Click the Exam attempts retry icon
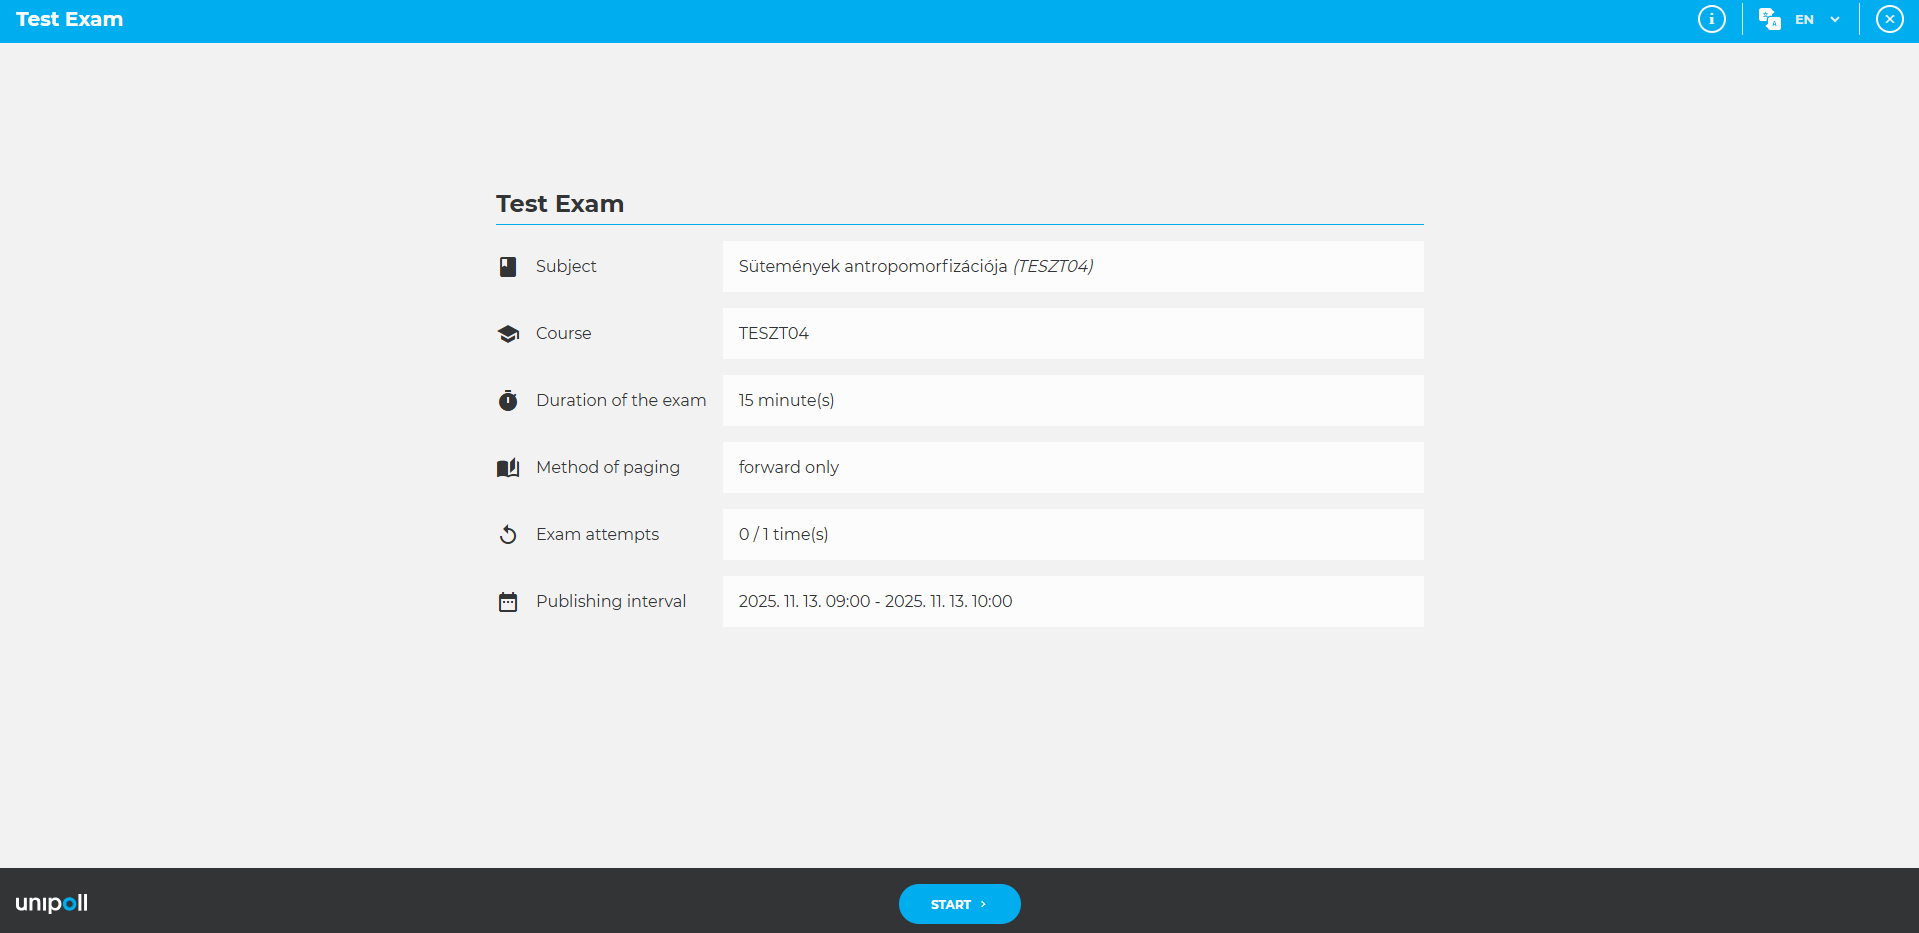This screenshot has width=1919, height=933. pyautogui.click(x=508, y=535)
